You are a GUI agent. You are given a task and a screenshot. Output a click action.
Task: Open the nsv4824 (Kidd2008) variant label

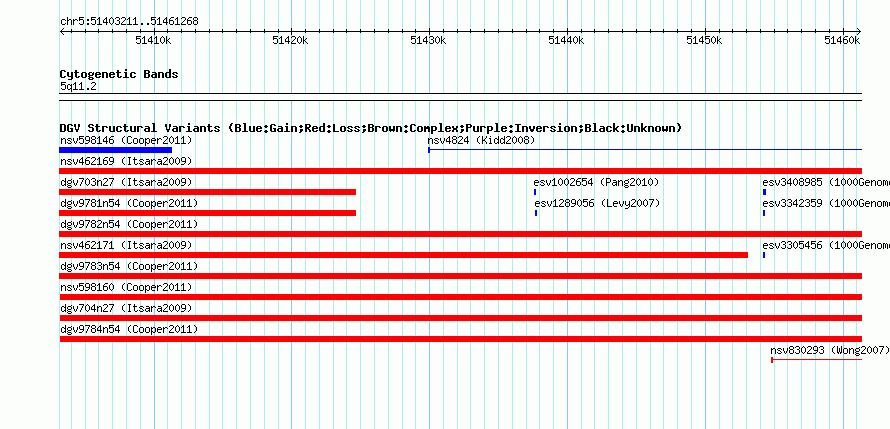point(481,140)
